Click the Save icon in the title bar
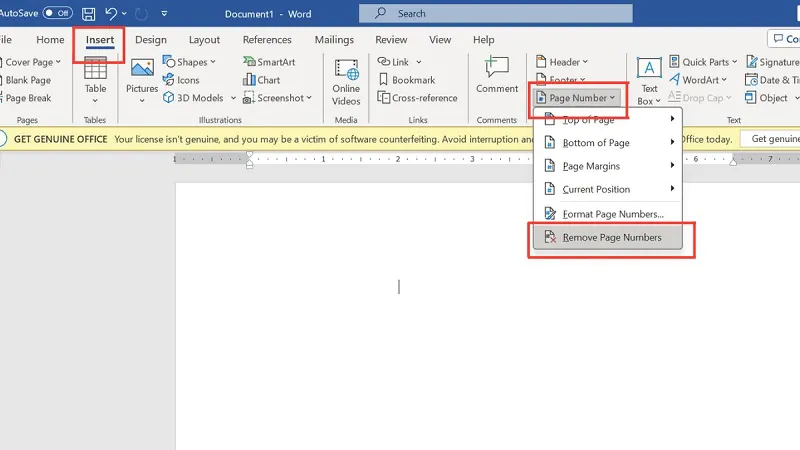 [88, 14]
